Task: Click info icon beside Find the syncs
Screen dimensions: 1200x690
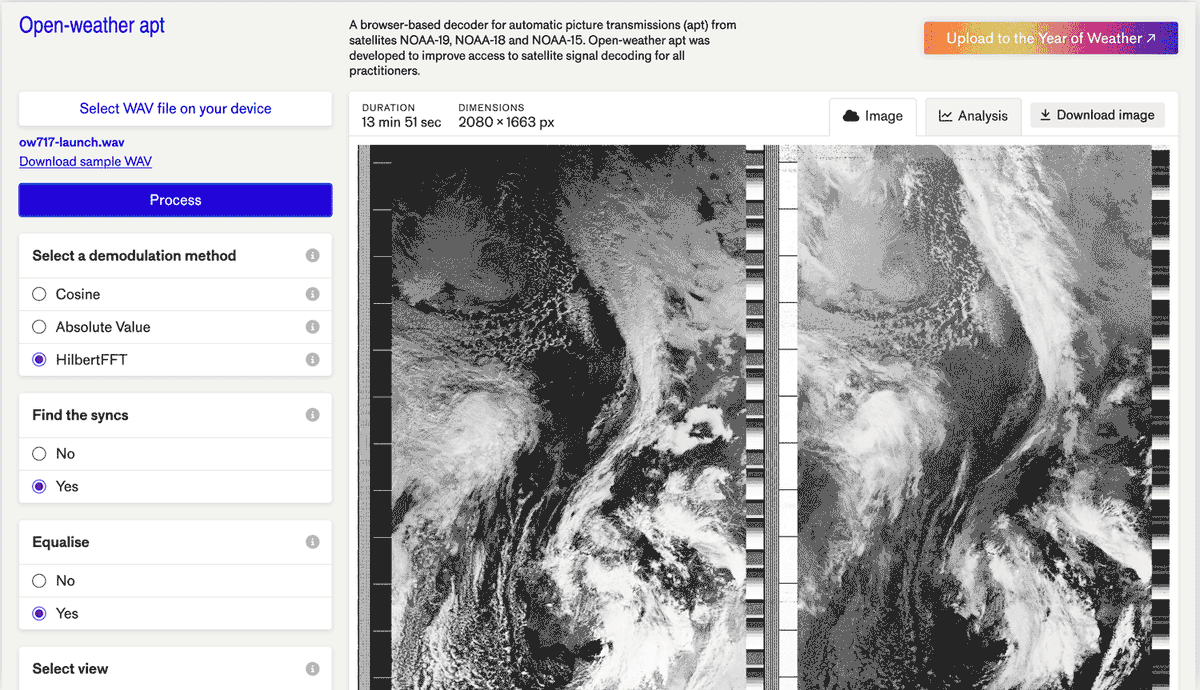Action: point(312,415)
